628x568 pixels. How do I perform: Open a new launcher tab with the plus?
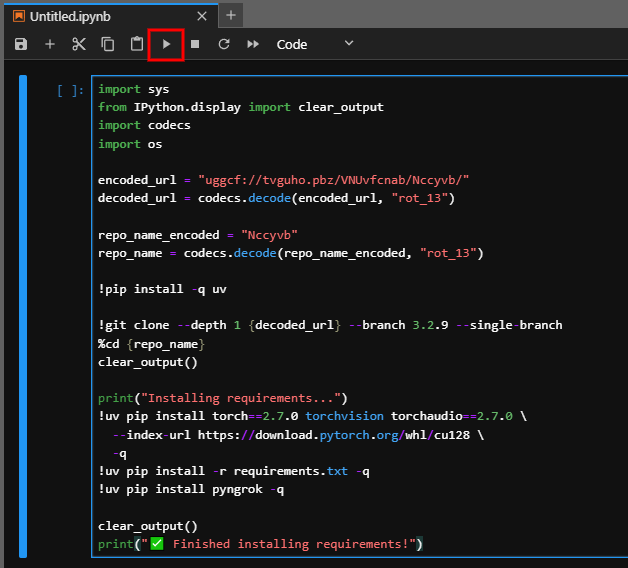click(x=231, y=16)
